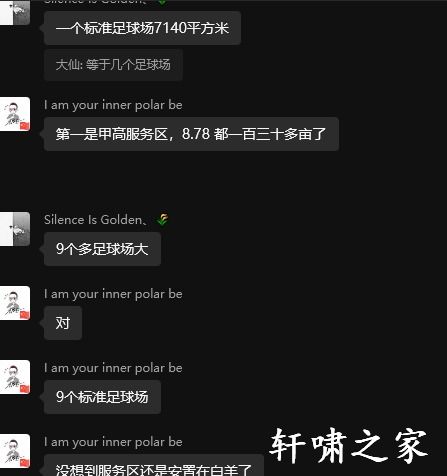Select the 对 message bubble
This screenshot has width=447, height=476.
[63, 323]
